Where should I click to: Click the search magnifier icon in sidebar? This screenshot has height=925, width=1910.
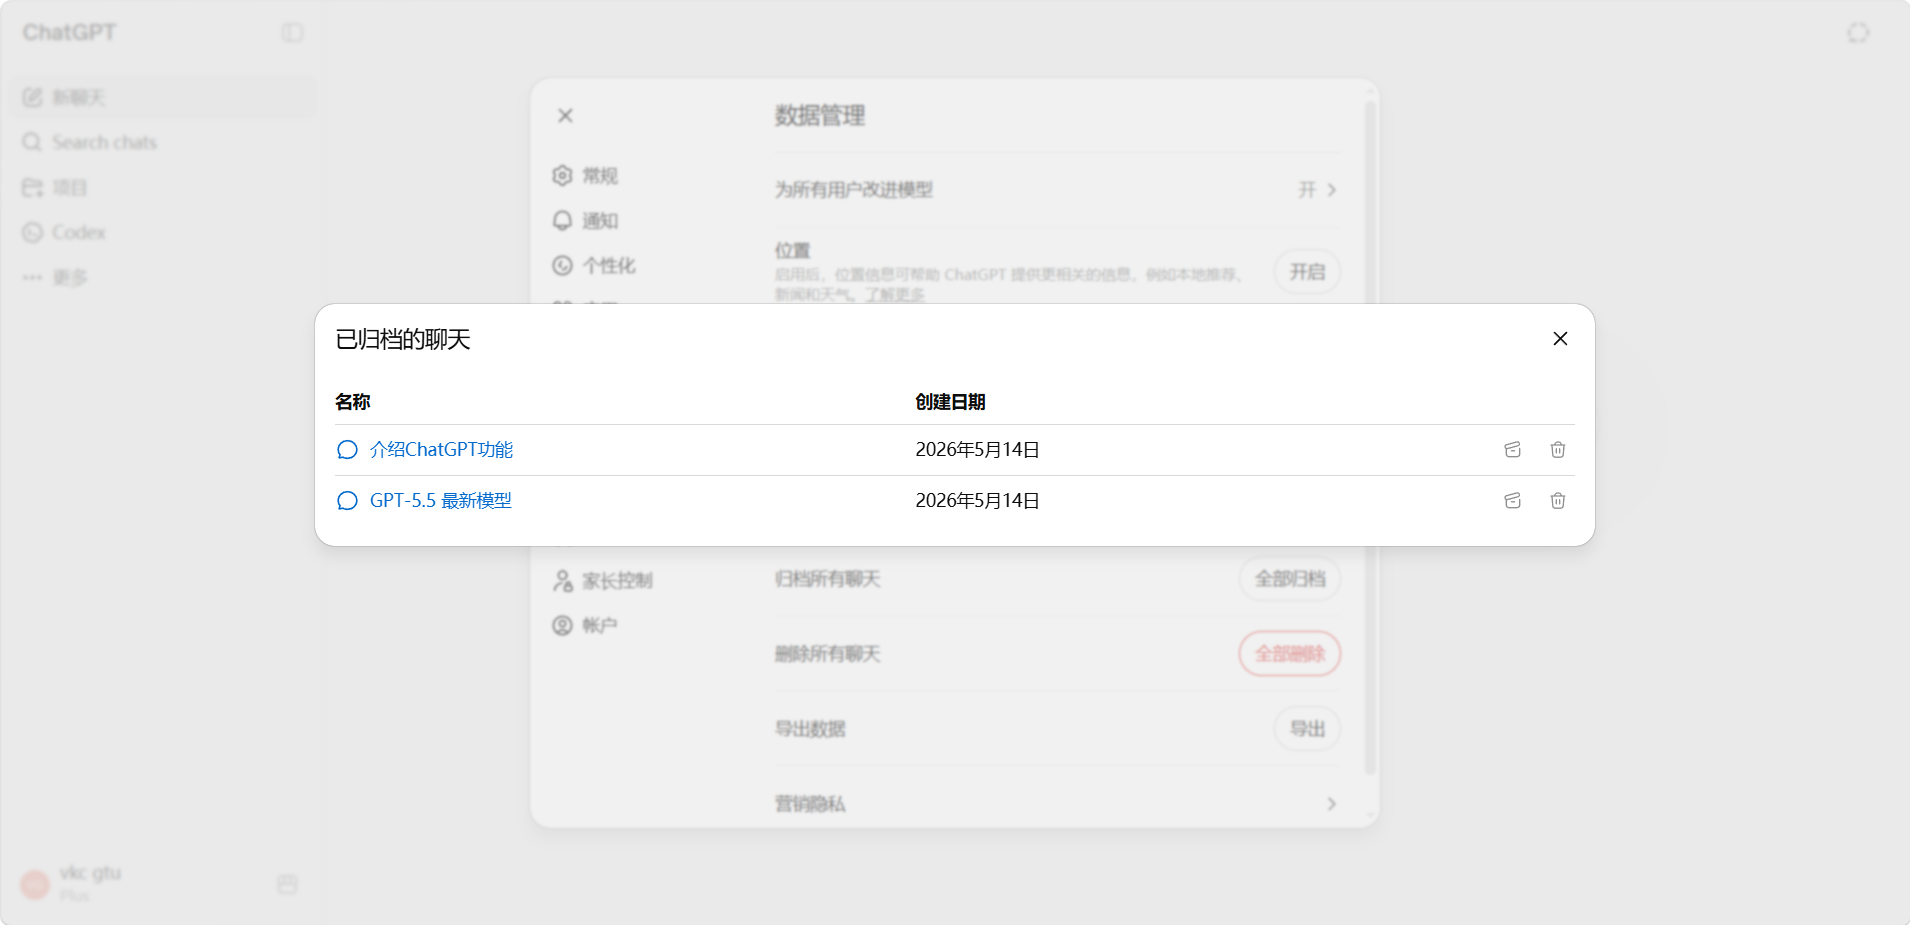[x=33, y=142]
